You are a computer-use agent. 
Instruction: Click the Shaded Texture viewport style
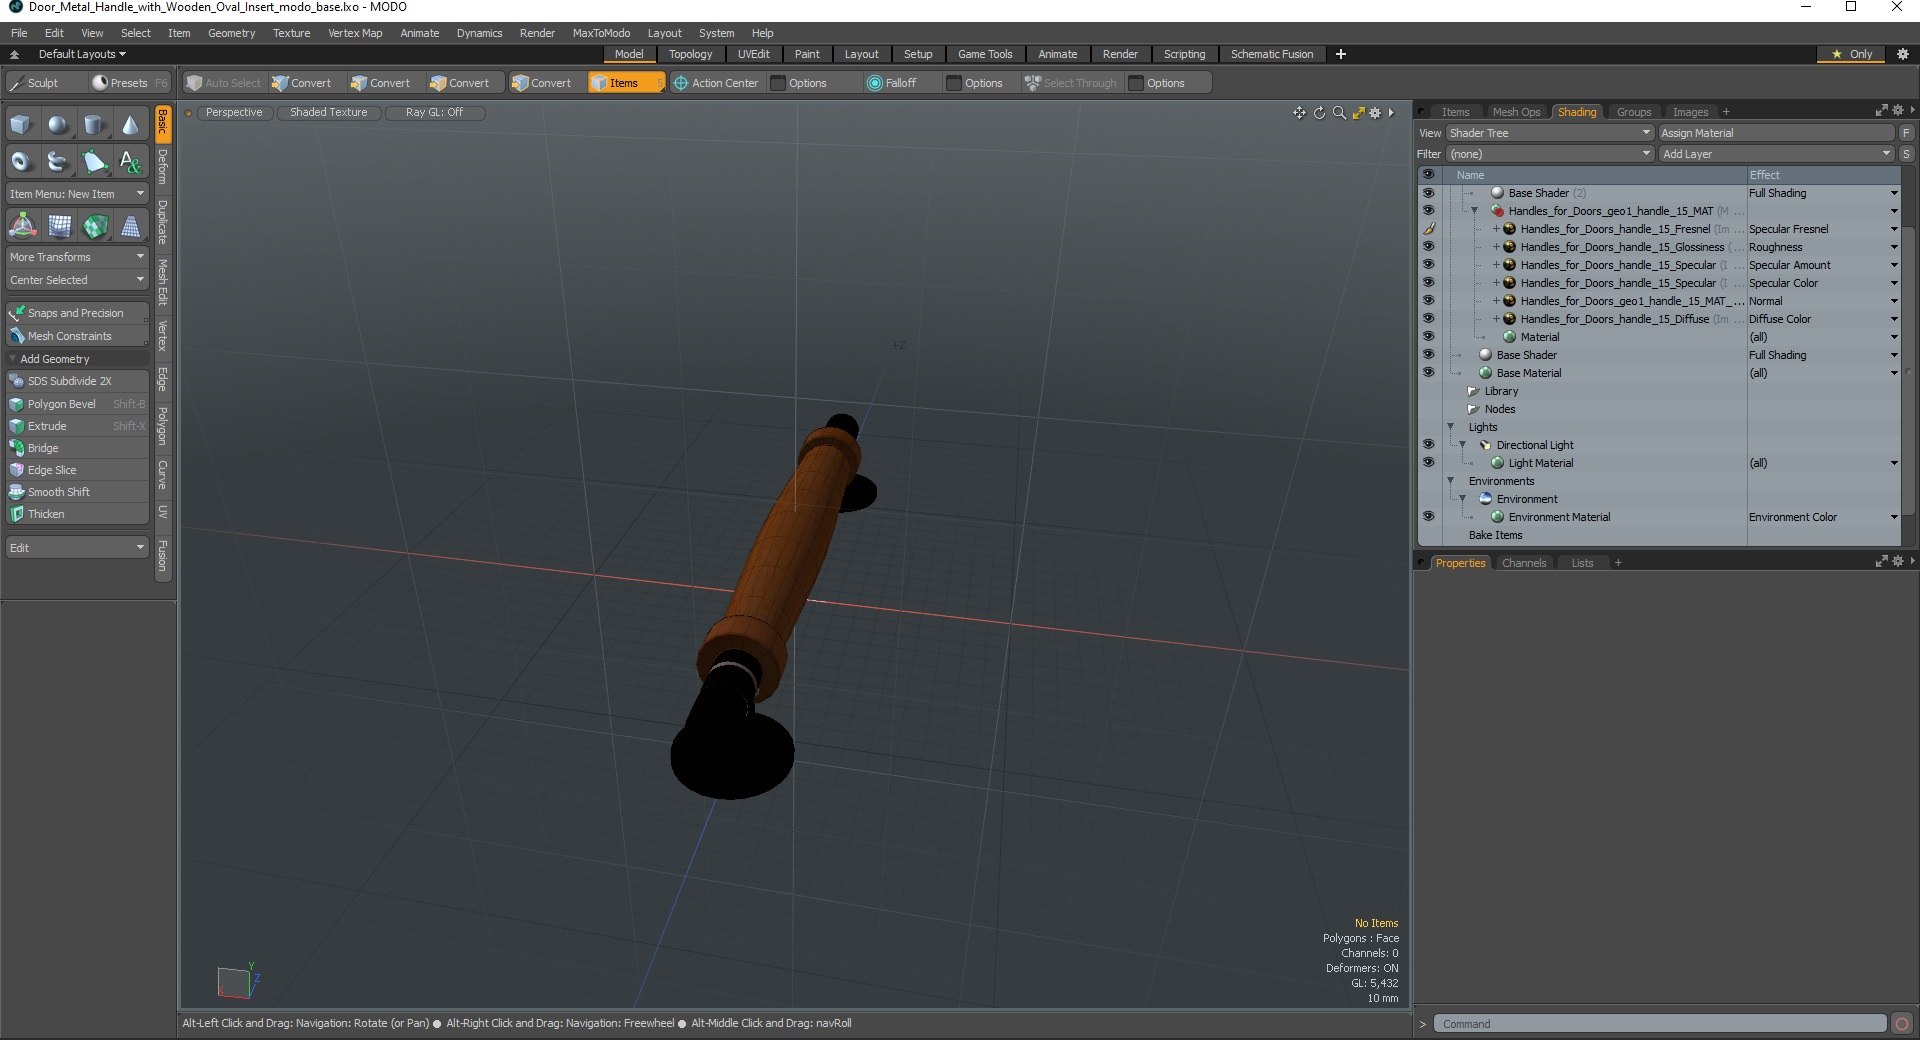328,112
